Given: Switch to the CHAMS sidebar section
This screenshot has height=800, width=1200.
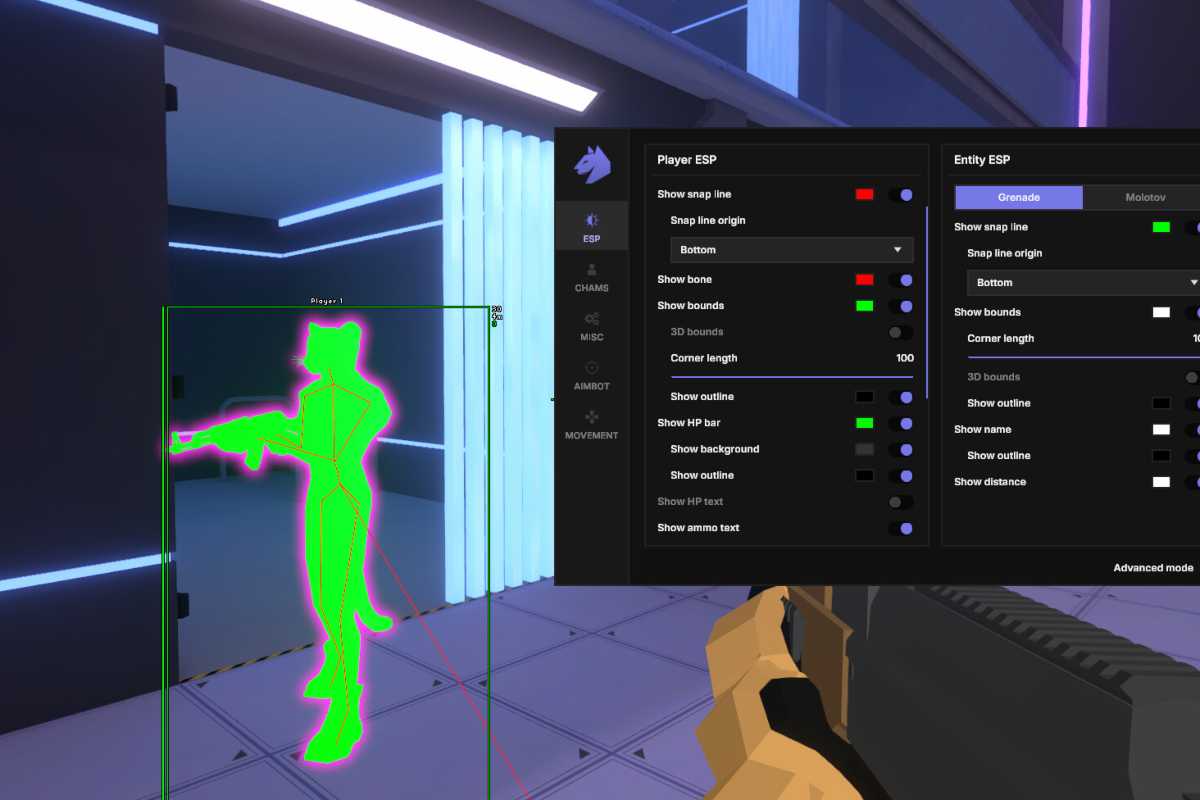Looking at the screenshot, I should (x=591, y=277).
